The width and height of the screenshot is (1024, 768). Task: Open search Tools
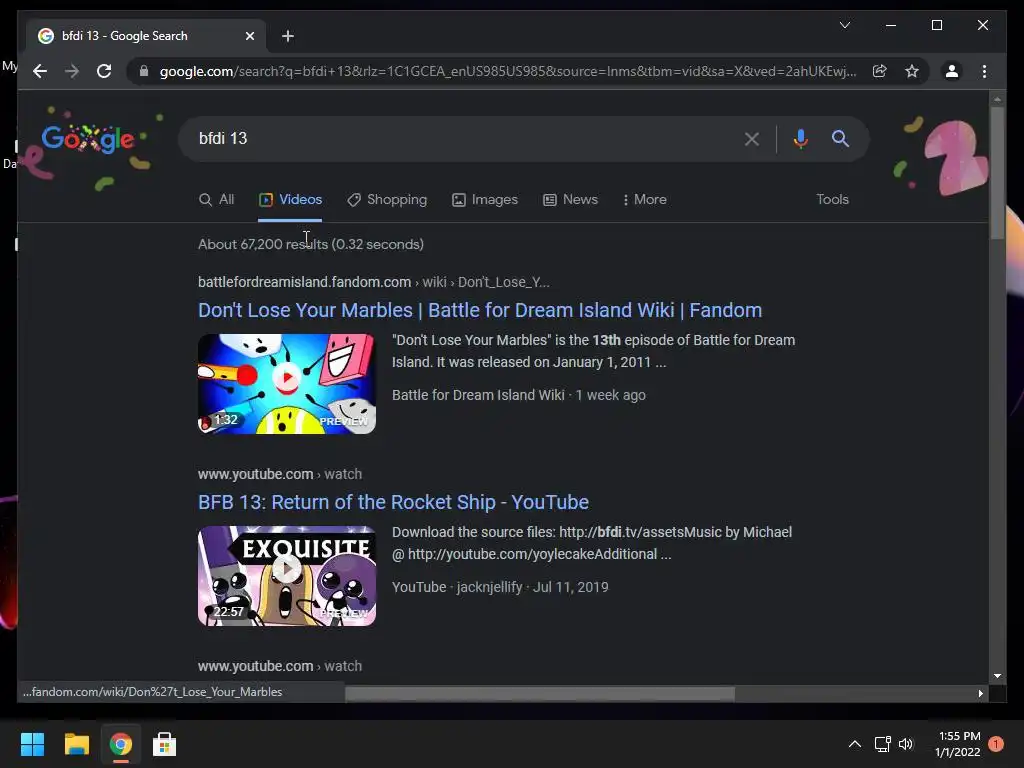[x=833, y=200]
